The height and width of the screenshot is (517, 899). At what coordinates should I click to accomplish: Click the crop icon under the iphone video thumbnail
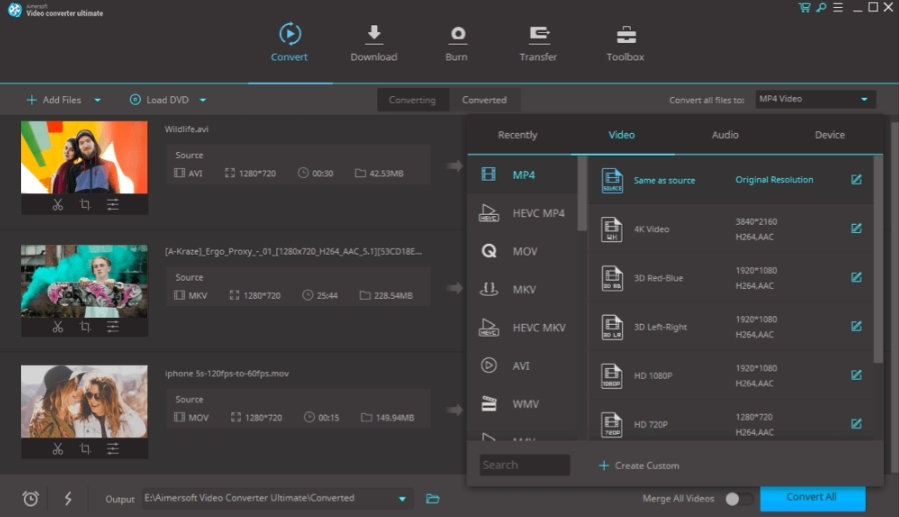pos(85,448)
